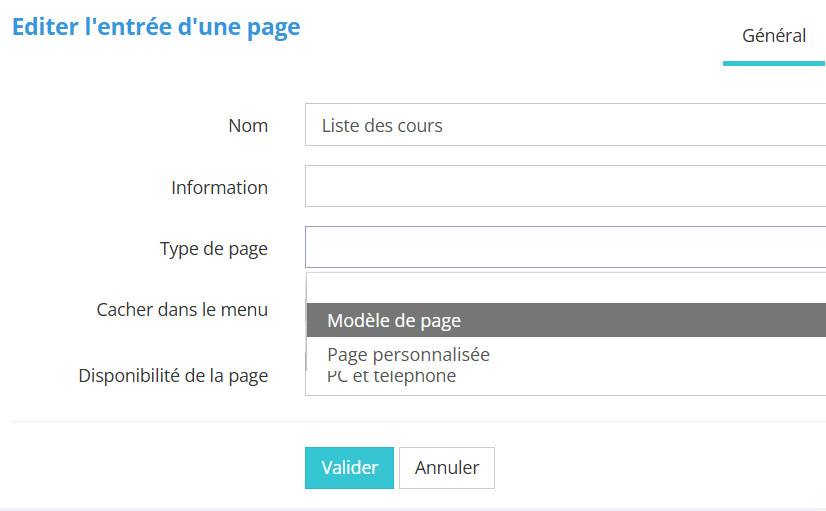Image resolution: width=826 pixels, height=511 pixels.
Task: Click the Type de page label
Action: (x=213, y=249)
